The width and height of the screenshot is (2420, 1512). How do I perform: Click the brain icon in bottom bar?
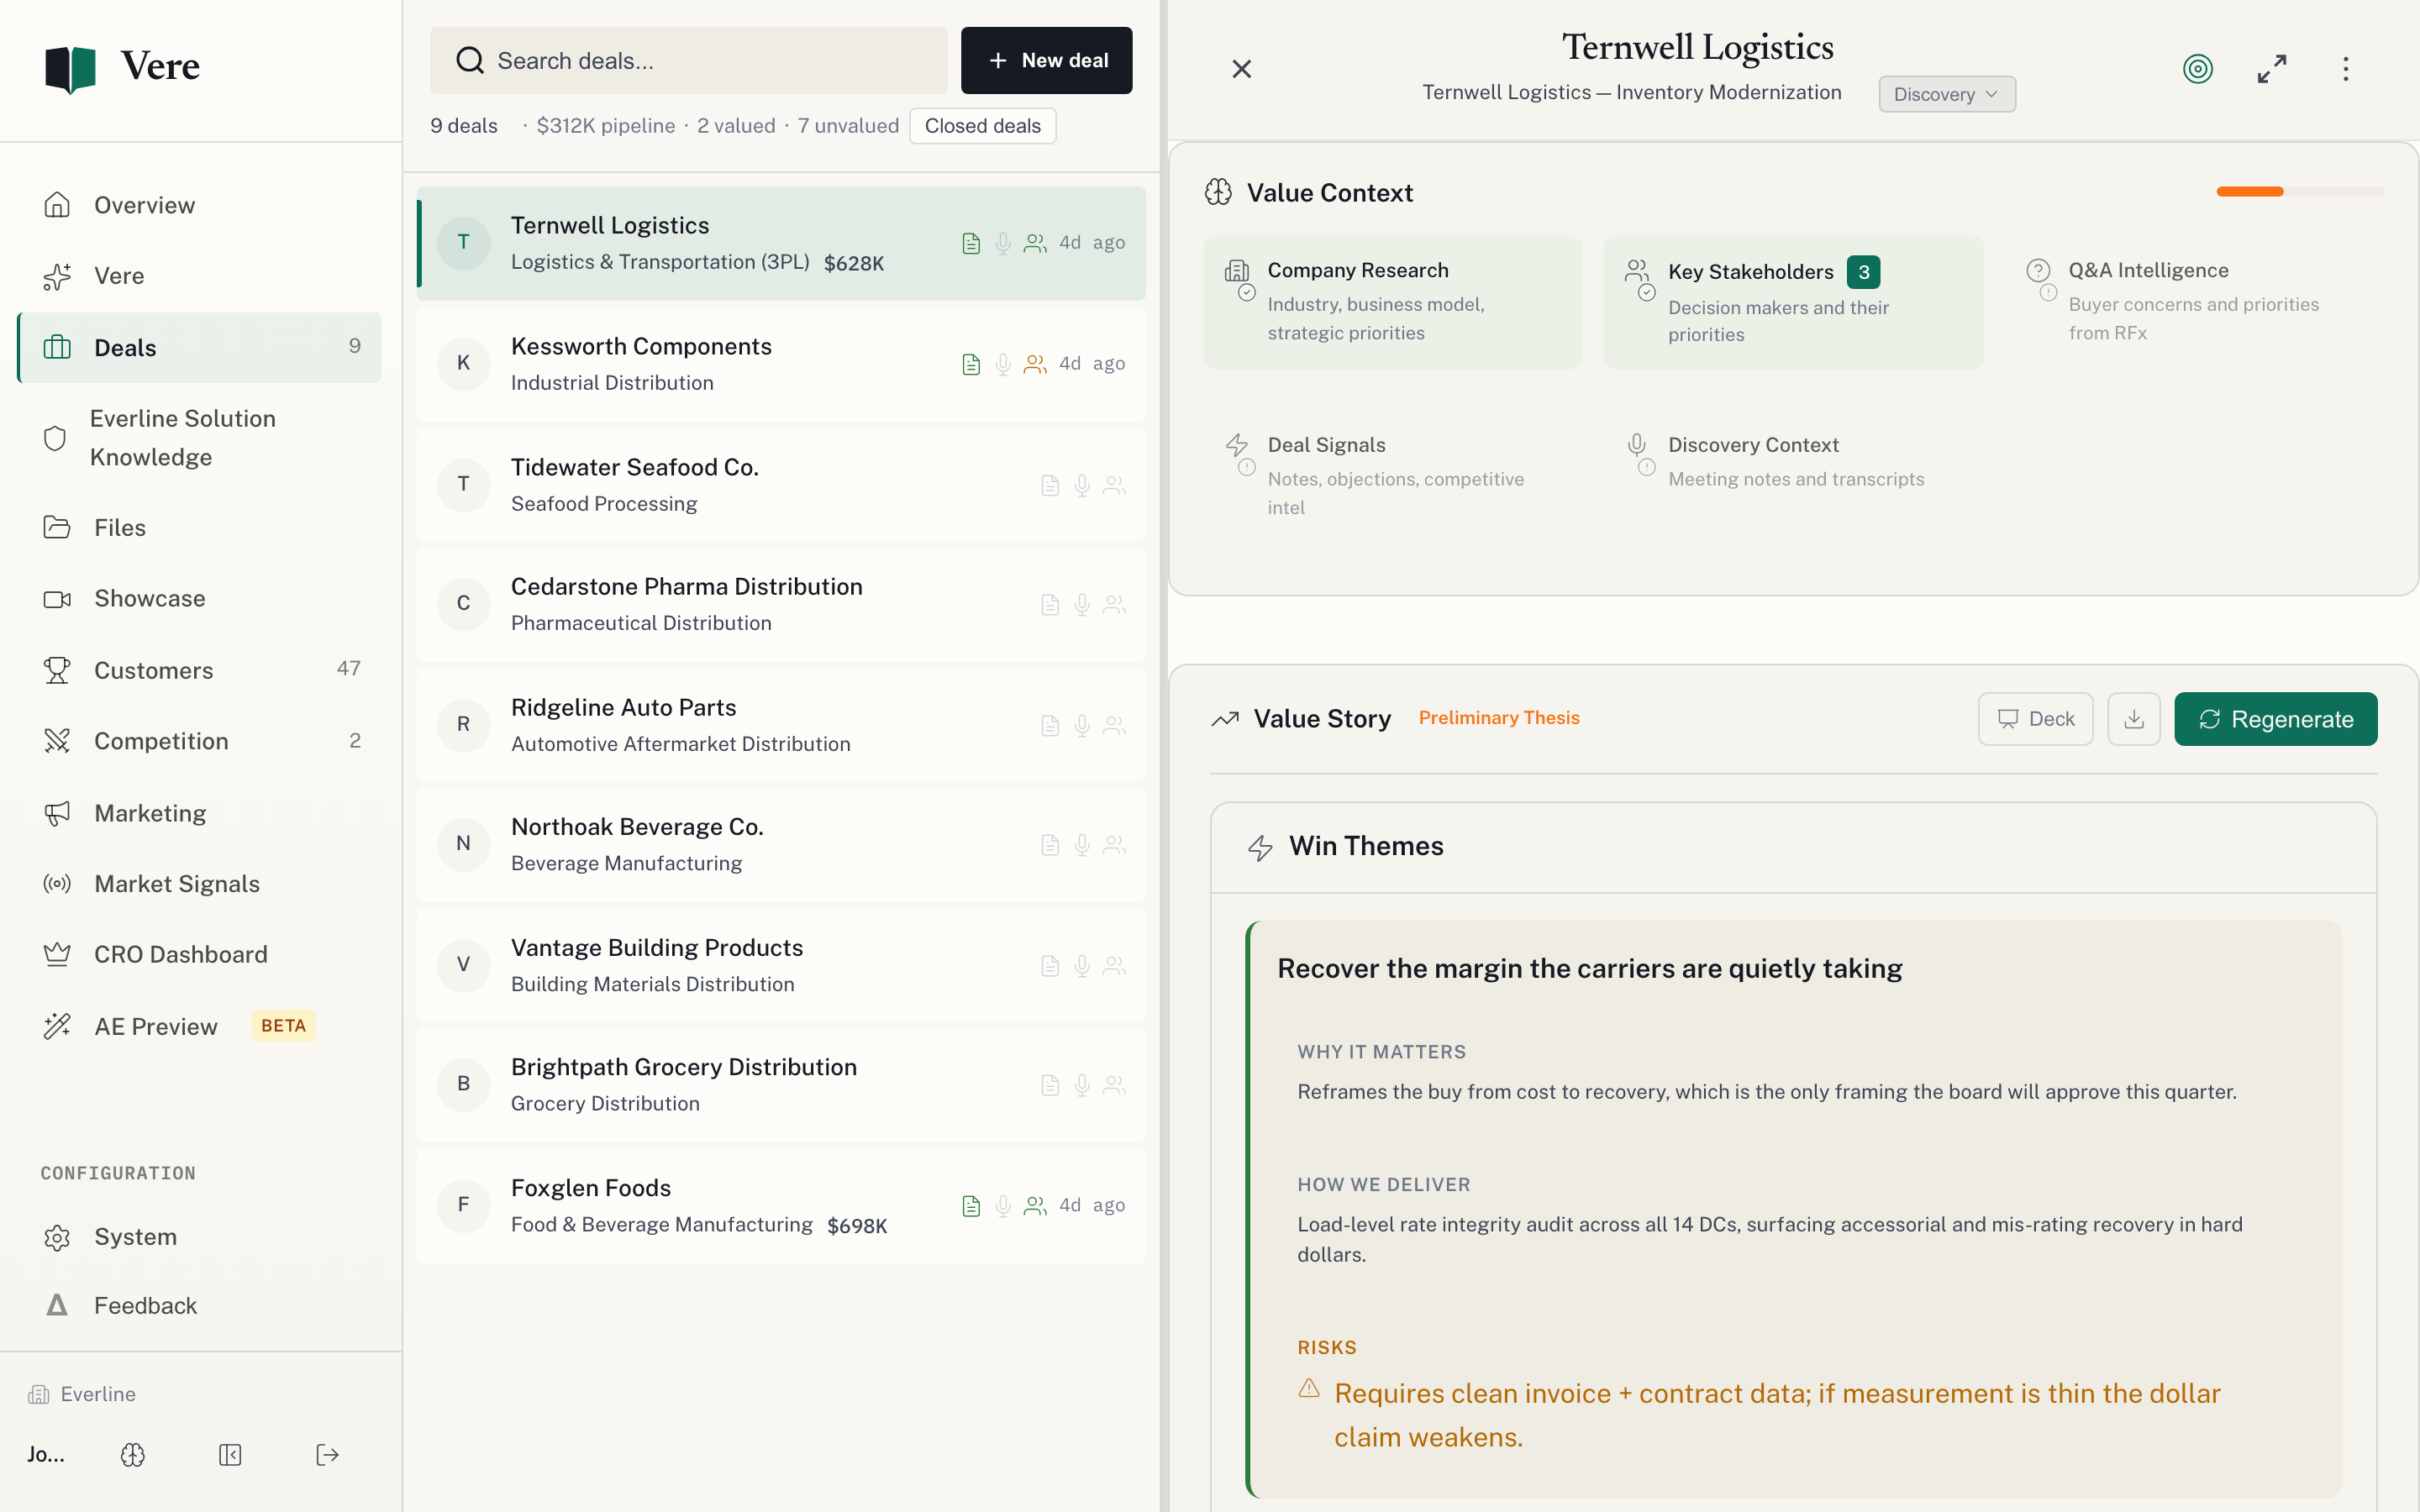pos(133,1455)
